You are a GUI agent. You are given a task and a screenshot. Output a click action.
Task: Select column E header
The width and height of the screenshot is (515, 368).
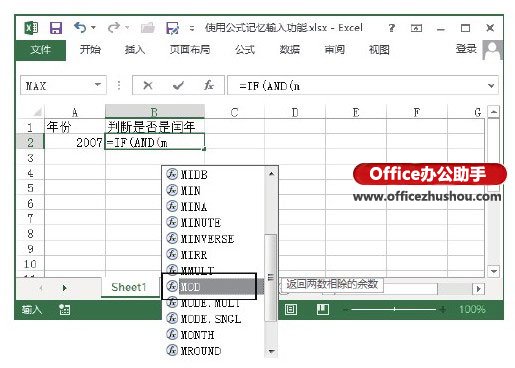[x=356, y=112]
